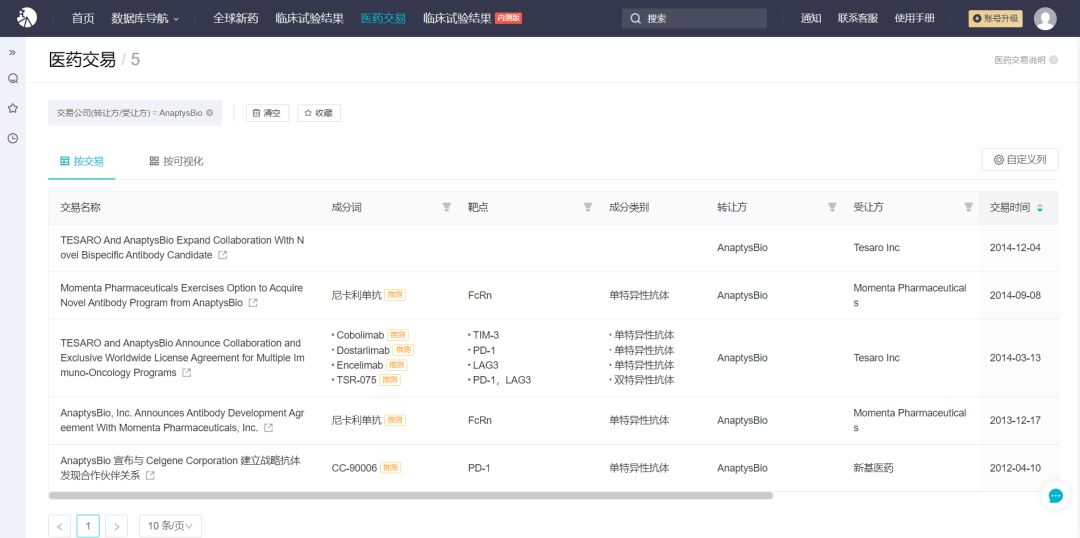
Task: Open external link for AnaptysBio Antibody Development Agreement
Action: pyautogui.click(x=269, y=428)
